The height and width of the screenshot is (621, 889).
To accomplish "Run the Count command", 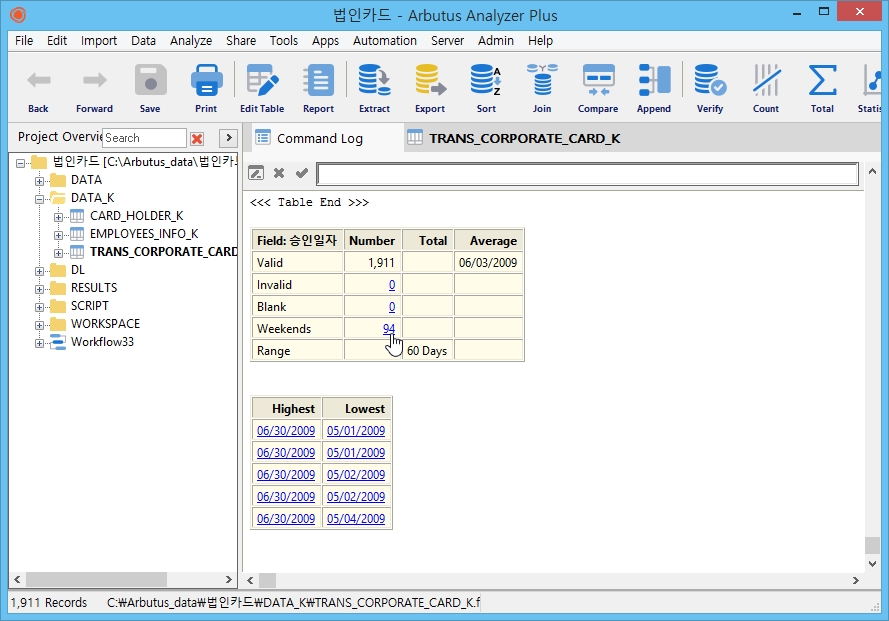I will [x=766, y=88].
